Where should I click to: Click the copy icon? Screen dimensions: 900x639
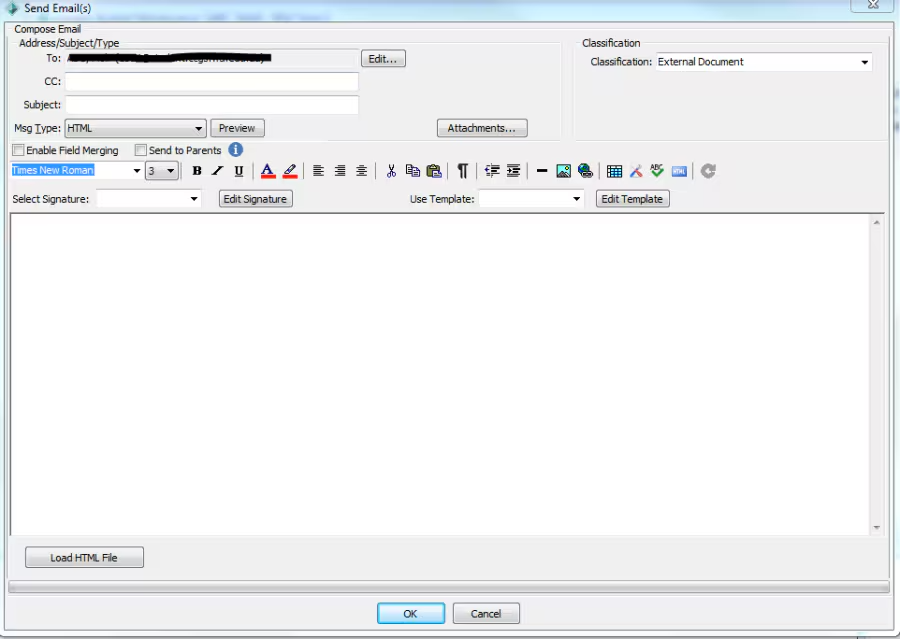pyautogui.click(x=412, y=171)
